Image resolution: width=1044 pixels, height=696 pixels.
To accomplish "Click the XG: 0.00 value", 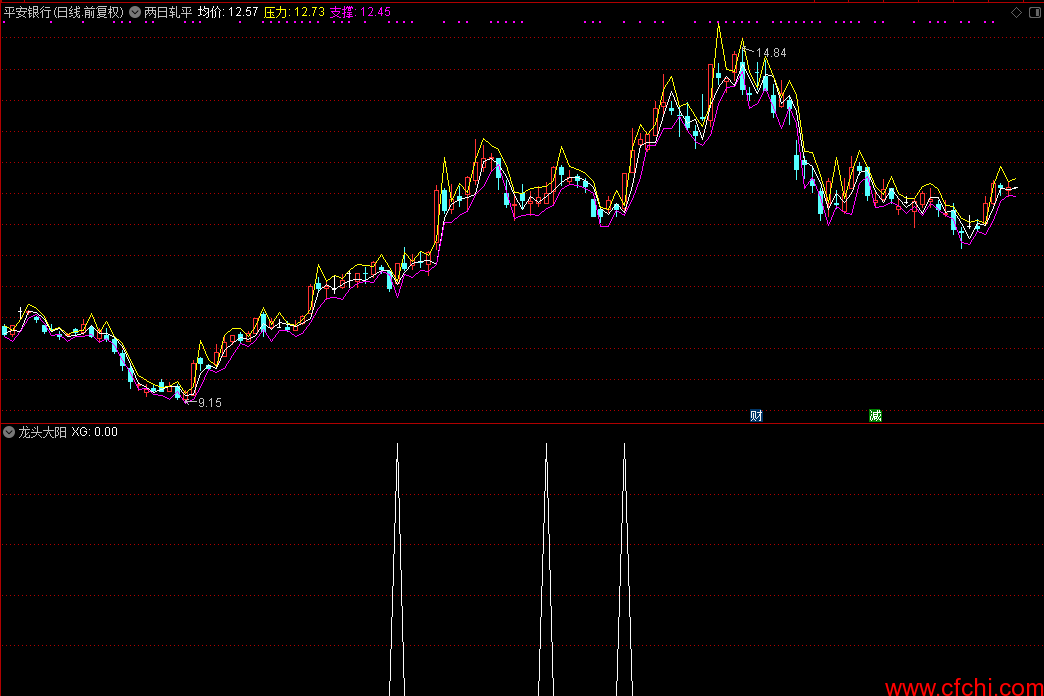I will pos(95,432).
